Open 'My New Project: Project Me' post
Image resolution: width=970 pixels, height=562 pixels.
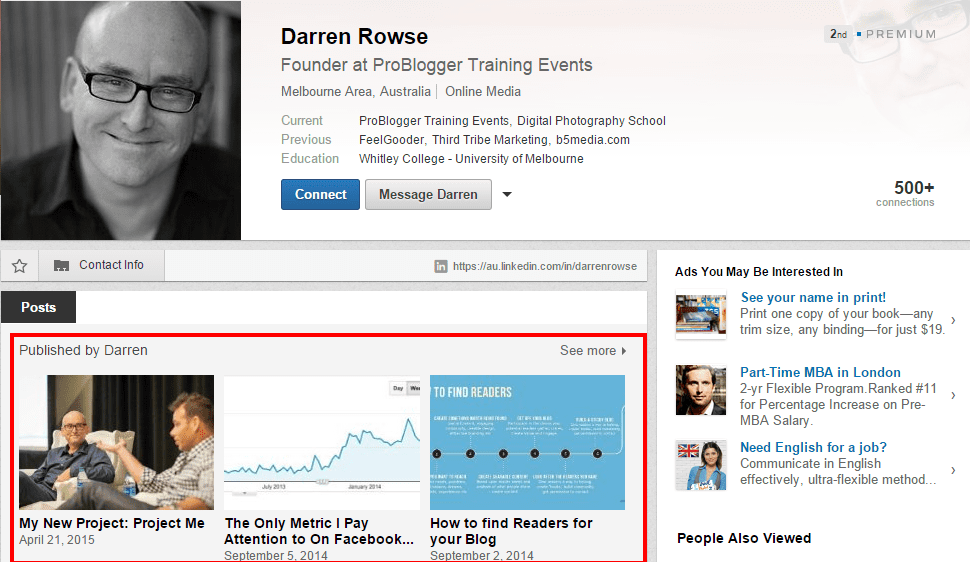click(112, 523)
